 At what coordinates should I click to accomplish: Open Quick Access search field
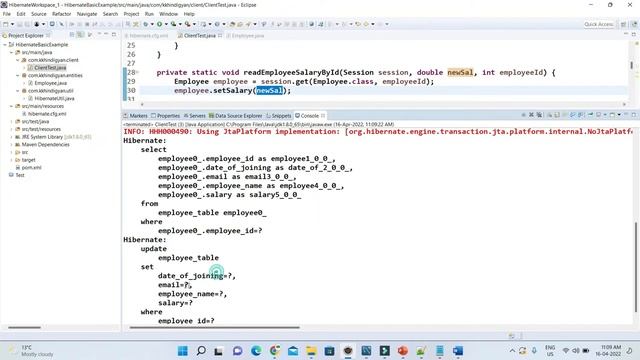(599, 24)
